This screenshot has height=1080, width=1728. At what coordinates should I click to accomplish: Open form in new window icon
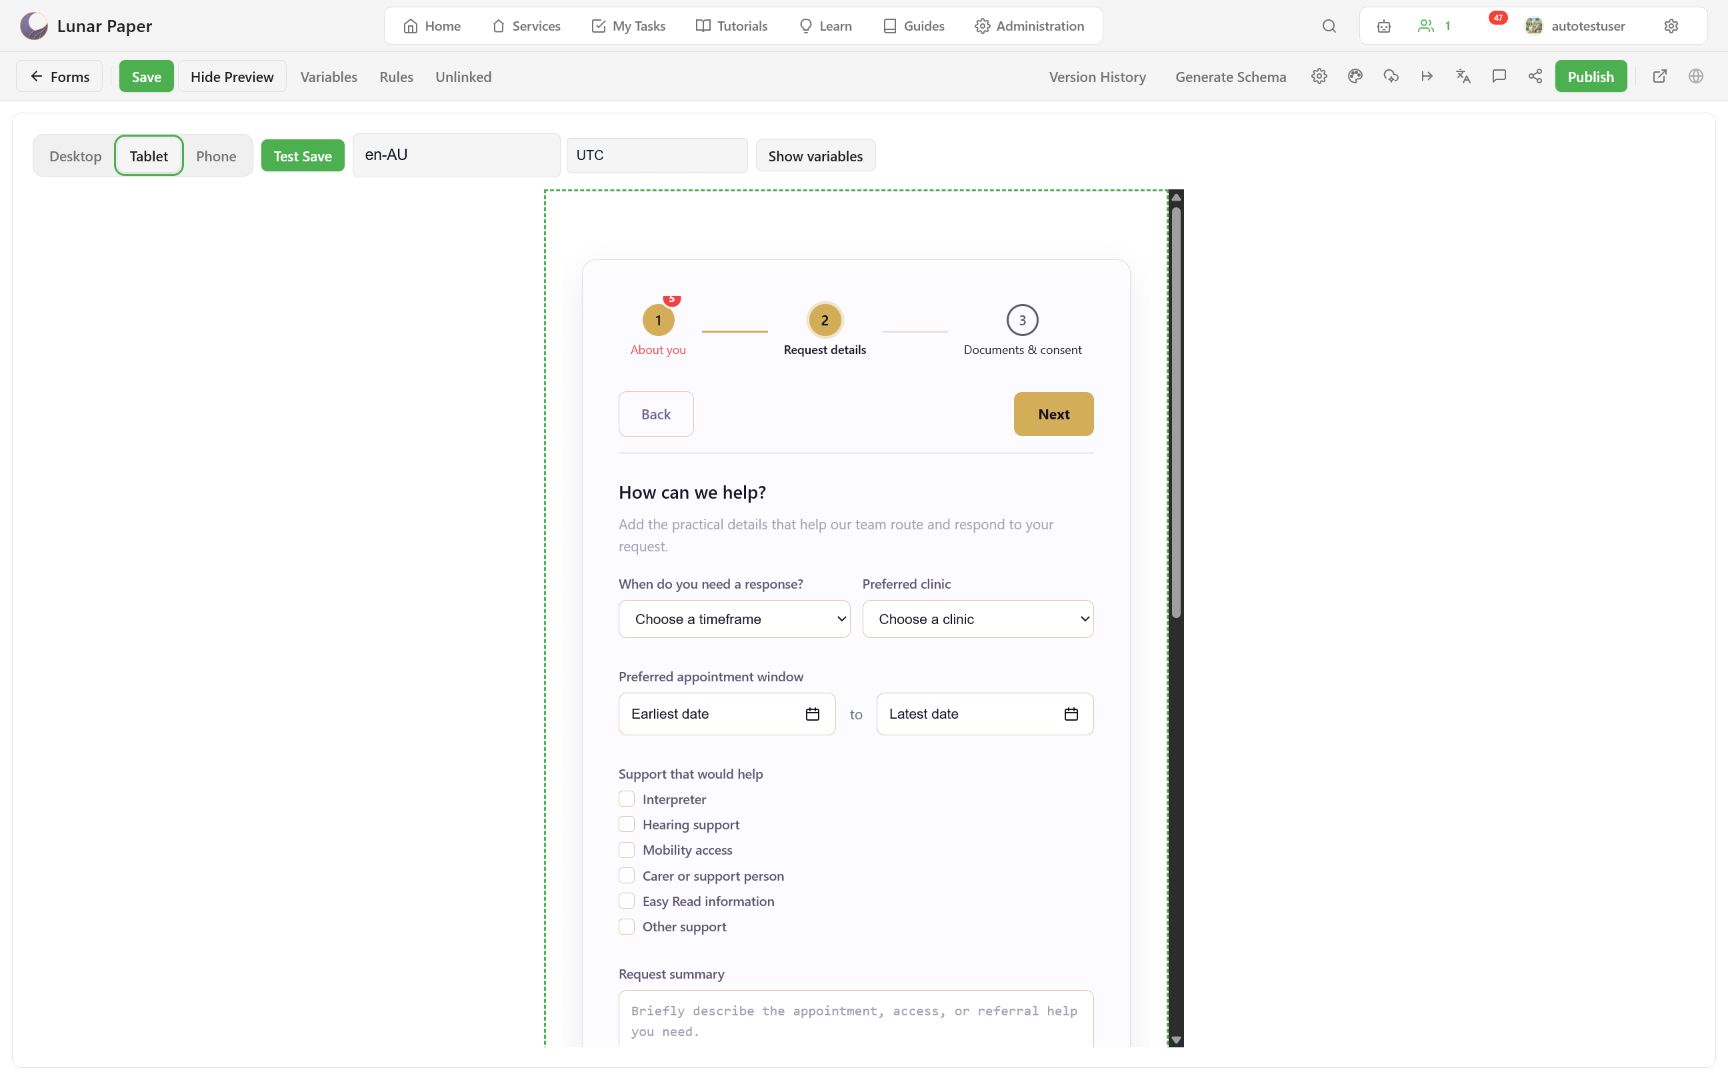(1660, 76)
